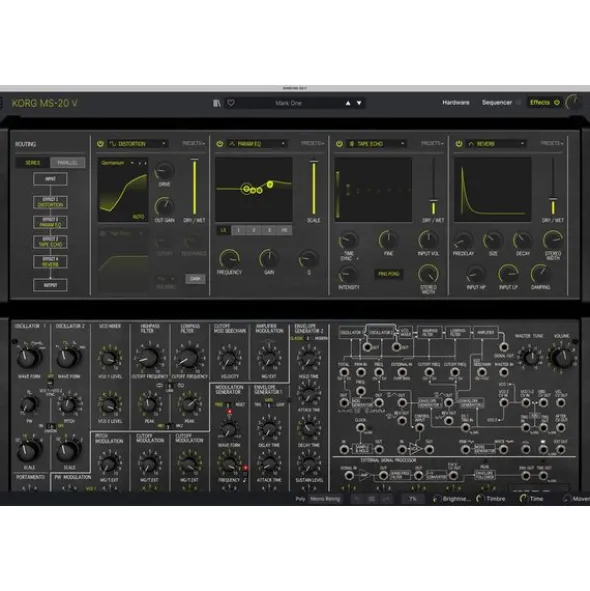The height and width of the screenshot is (591, 590).
Task: Click the Tape Echo Fine knob
Action: pyautogui.click(x=388, y=240)
